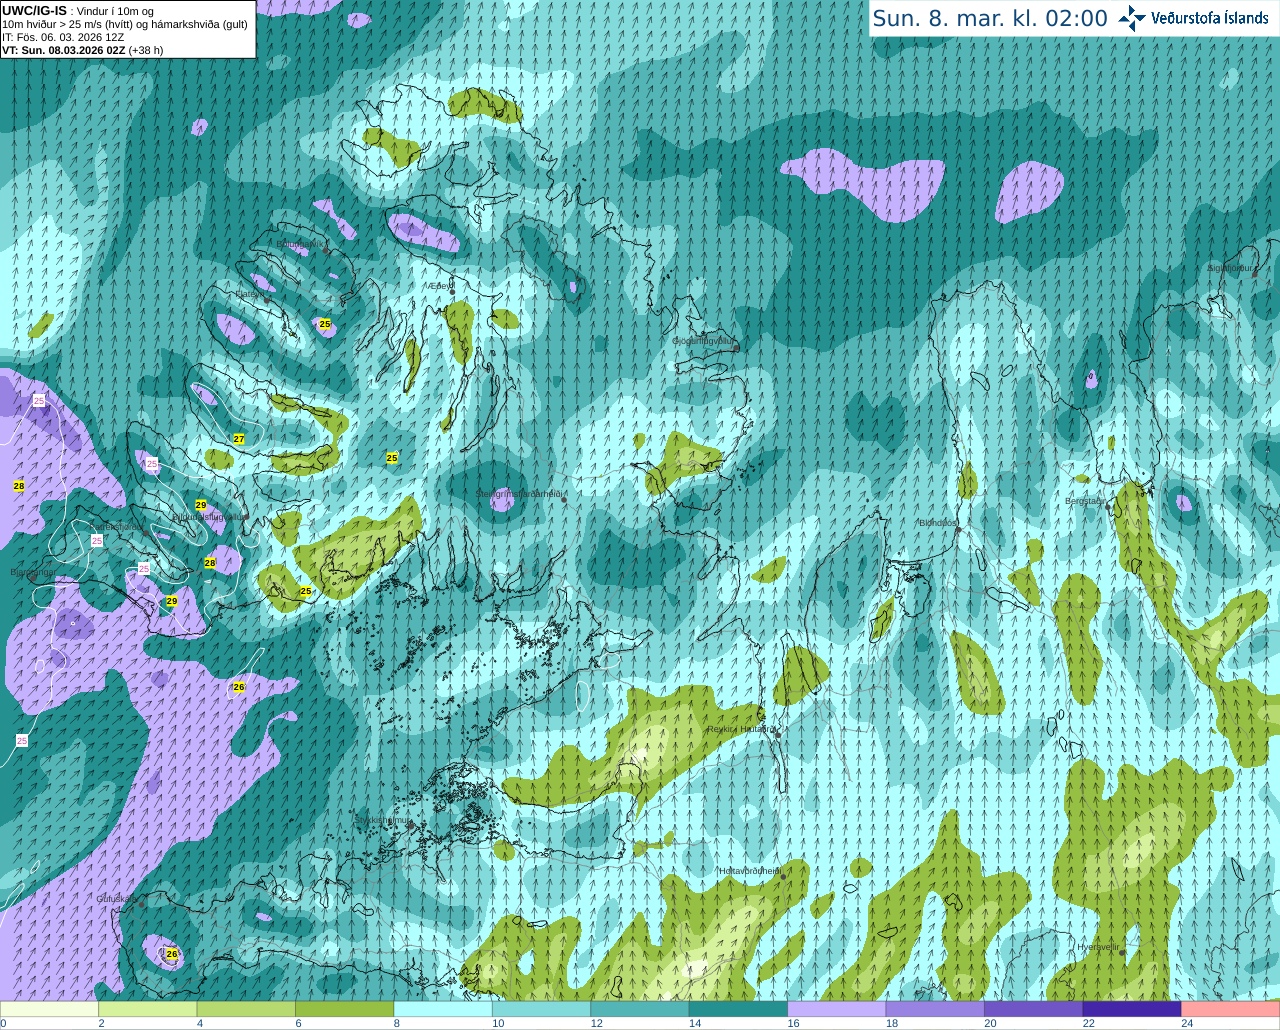Click the legend scale number 16
1280x1030 pixels.
pyautogui.click(x=792, y=1023)
